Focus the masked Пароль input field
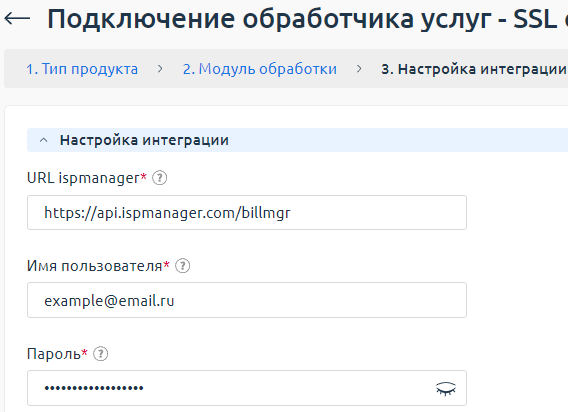 [247, 388]
